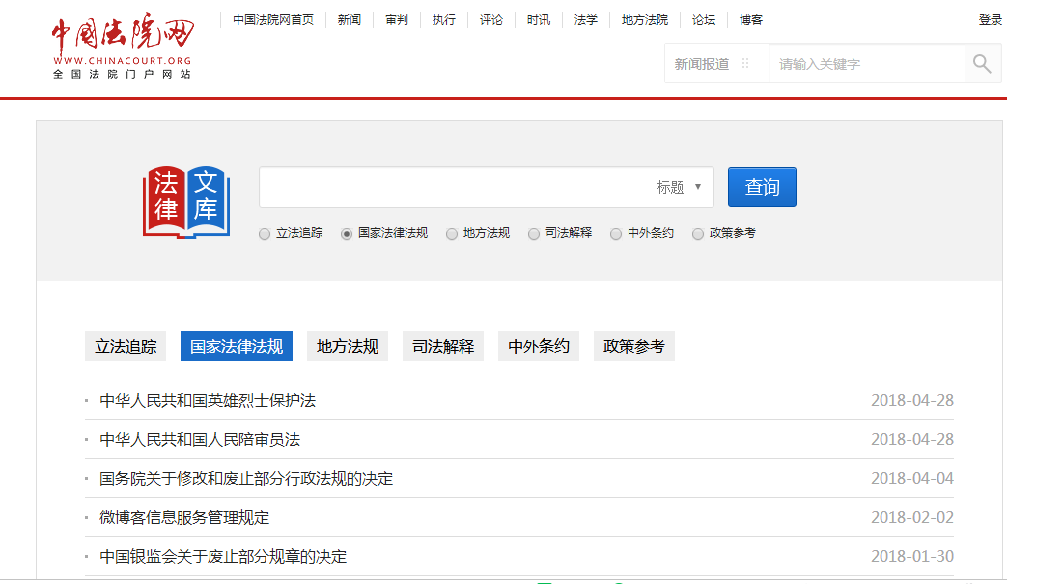The width and height of the screenshot is (1043, 584).
Task: Click the magnifying glass search icon
Action: (x=981, y=62)
